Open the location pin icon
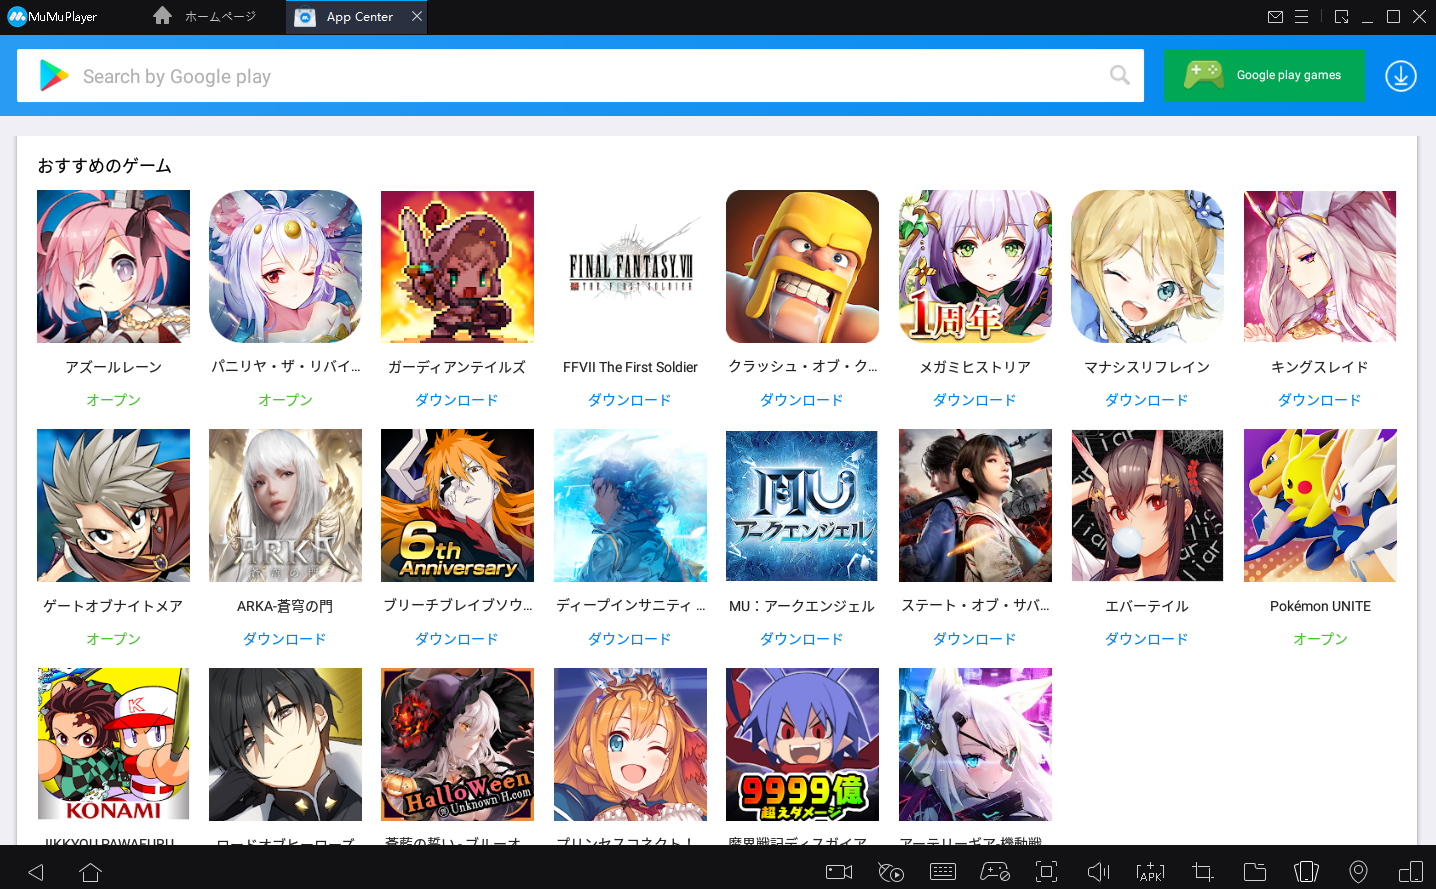 click(x=1359, y=872)
